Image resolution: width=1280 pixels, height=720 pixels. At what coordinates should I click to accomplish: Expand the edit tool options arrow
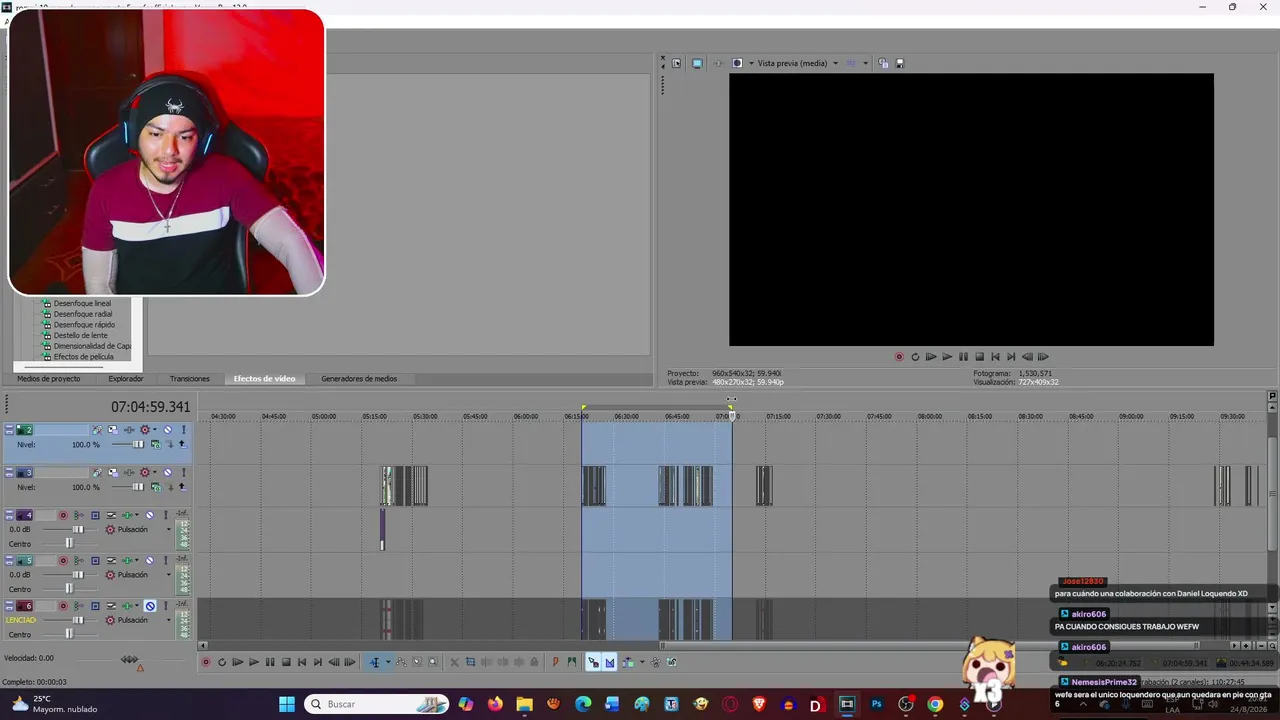[x=387, y=662]
